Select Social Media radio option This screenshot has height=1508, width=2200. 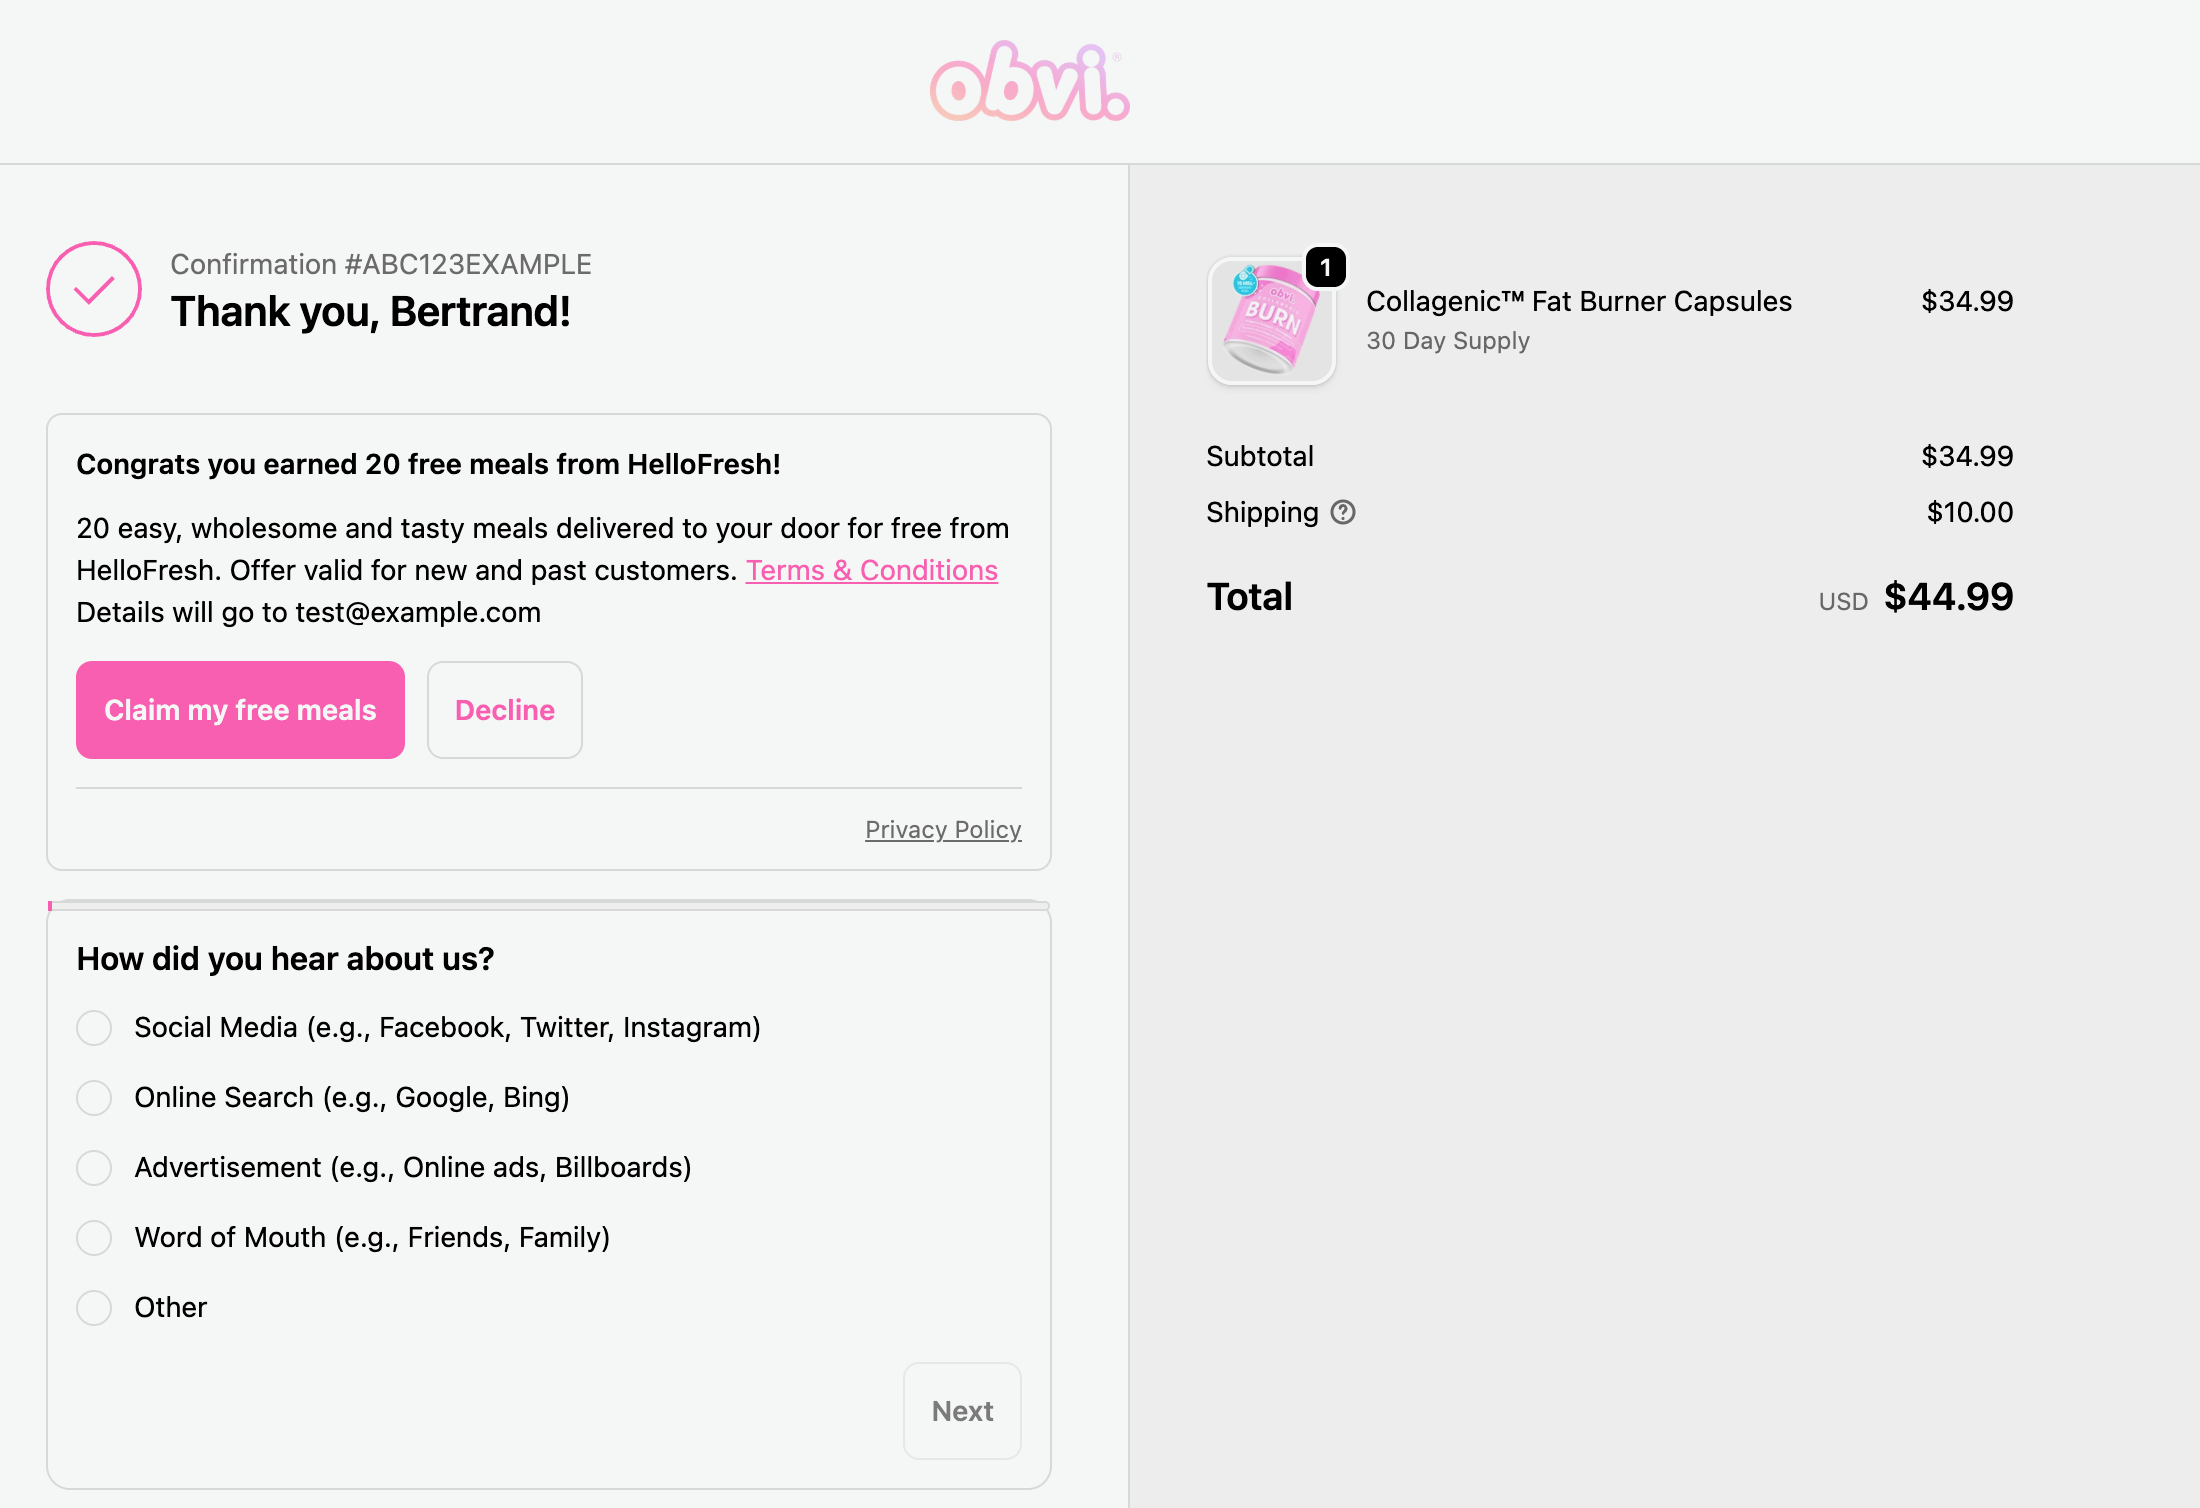tap(94, 1027)
